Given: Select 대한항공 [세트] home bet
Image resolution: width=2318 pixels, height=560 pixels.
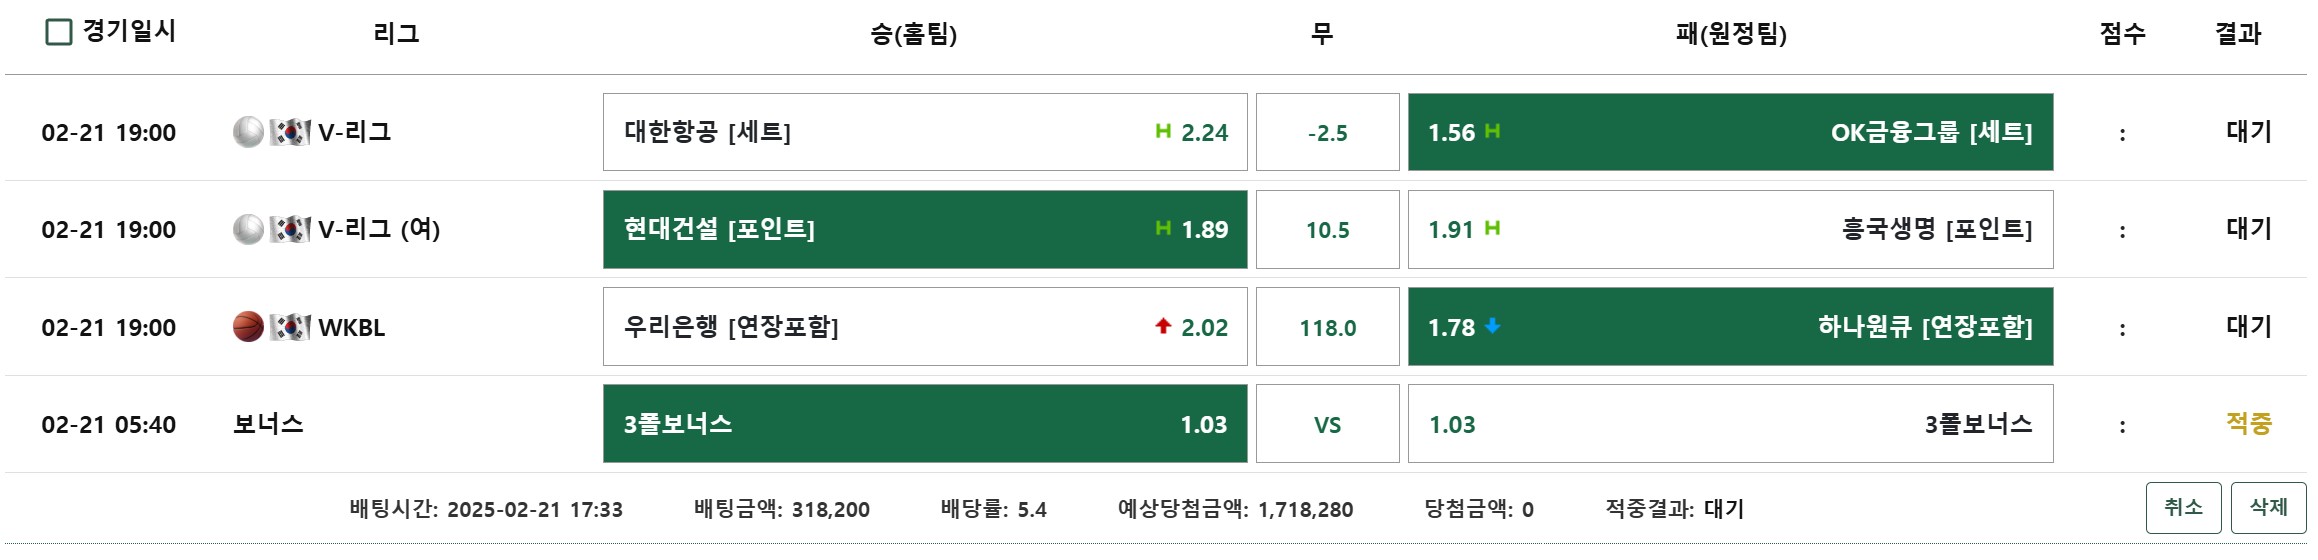Looking at the screenshot, I should (925, 132).
